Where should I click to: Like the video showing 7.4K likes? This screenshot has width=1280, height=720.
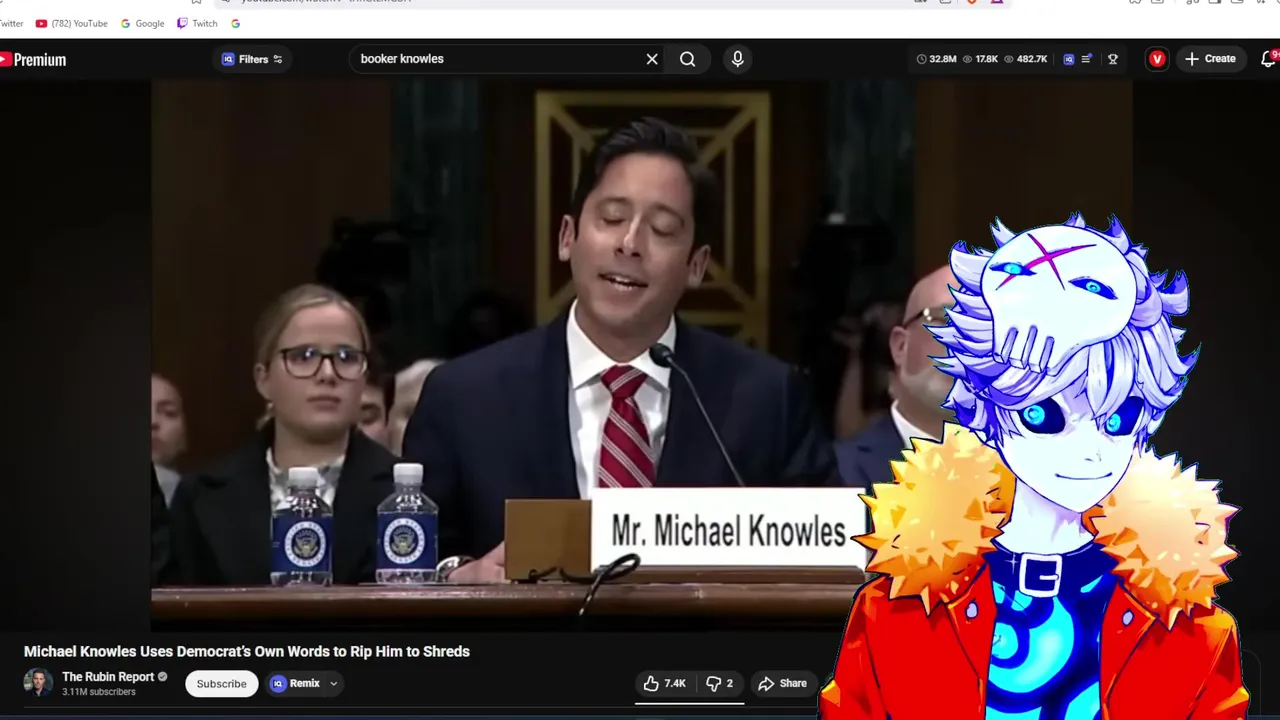tap(664, 684)
